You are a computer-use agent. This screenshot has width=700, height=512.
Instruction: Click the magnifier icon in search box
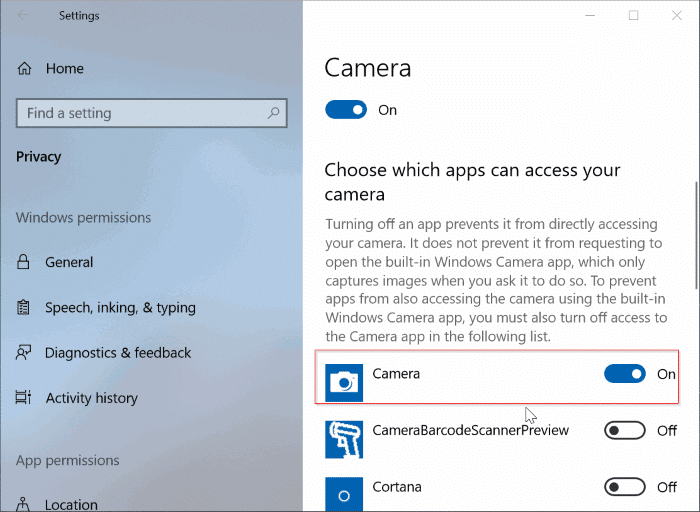273,113
